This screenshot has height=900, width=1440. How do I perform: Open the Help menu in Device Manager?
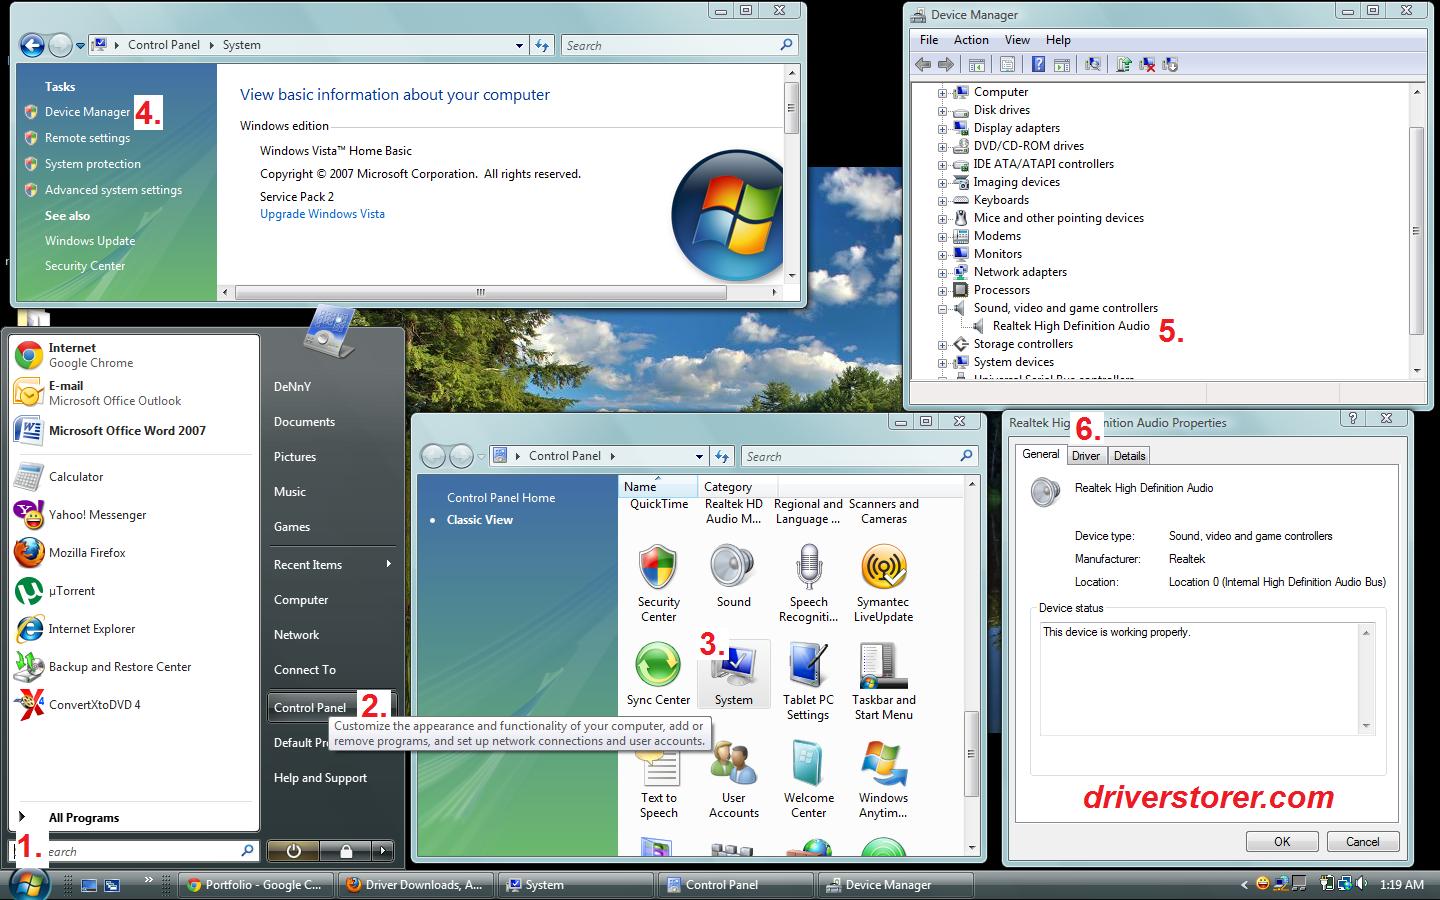pos(1058,40)
